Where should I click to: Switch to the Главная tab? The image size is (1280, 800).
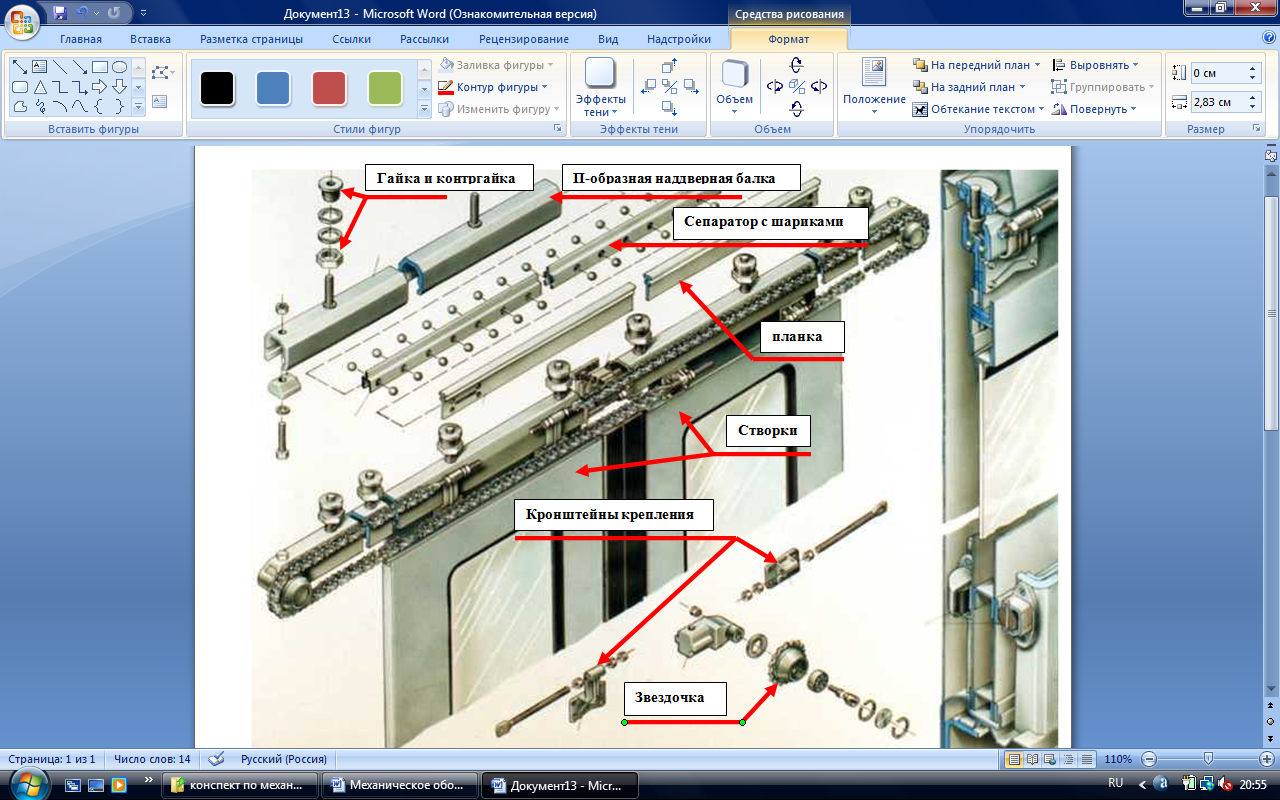pyautogui.click(x=81, y=39)
